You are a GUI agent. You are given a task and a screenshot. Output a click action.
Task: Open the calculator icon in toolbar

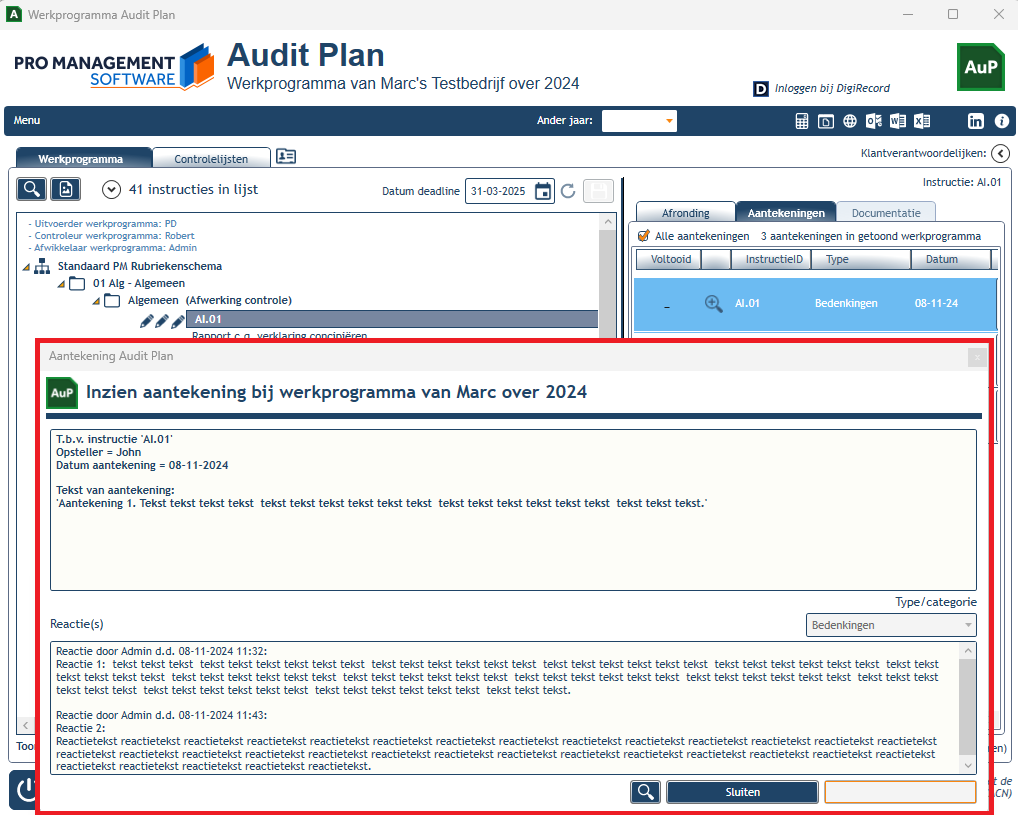click(802, 121)
